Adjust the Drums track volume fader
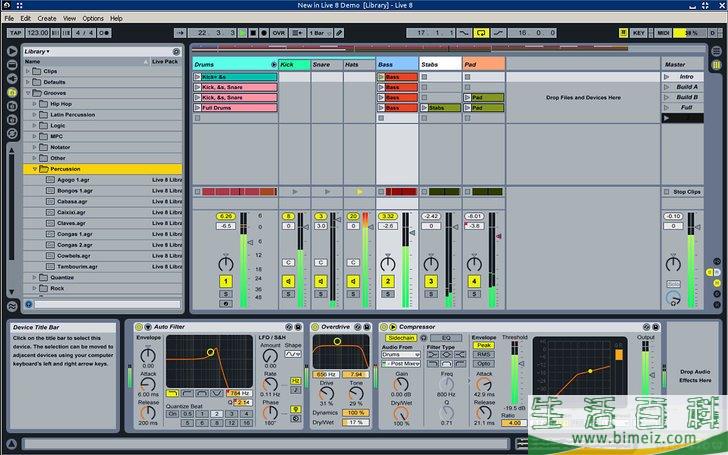This screenshot has height=455, width=728. click(x=250, y=242)
